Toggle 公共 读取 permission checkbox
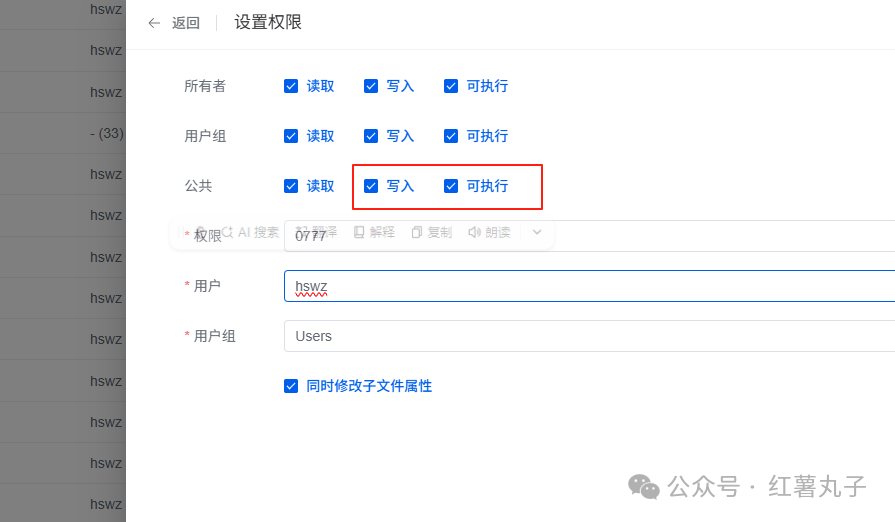The width and height of the screenshot is (895, 522). [291, 186]
